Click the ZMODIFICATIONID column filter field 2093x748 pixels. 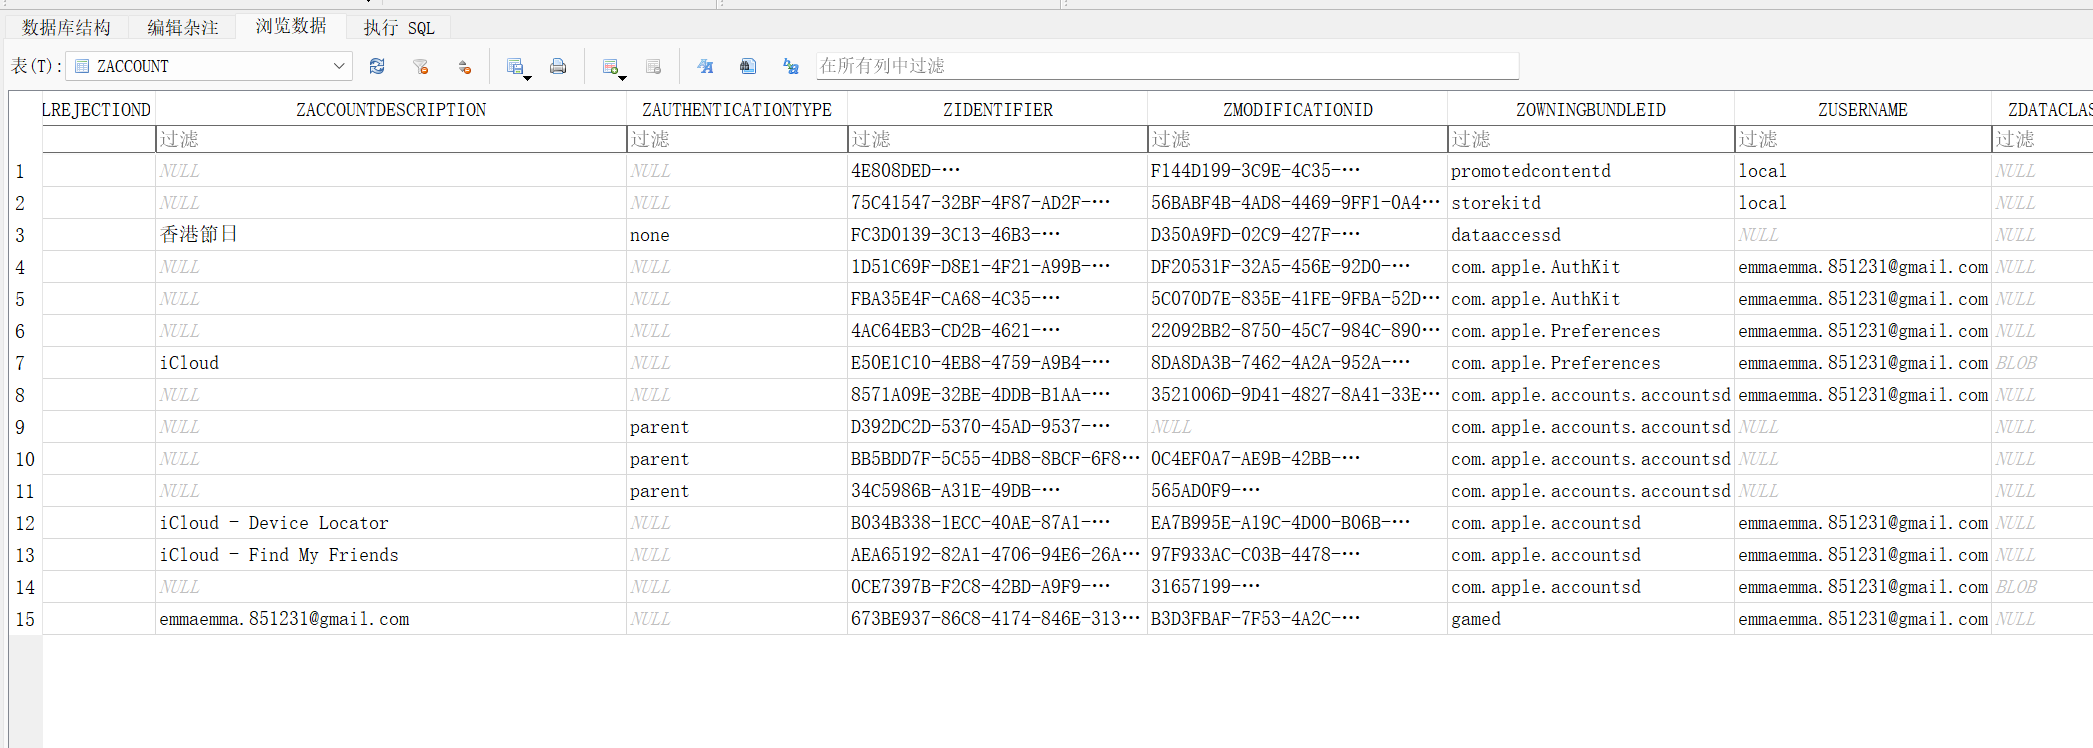click(1298, 139)
